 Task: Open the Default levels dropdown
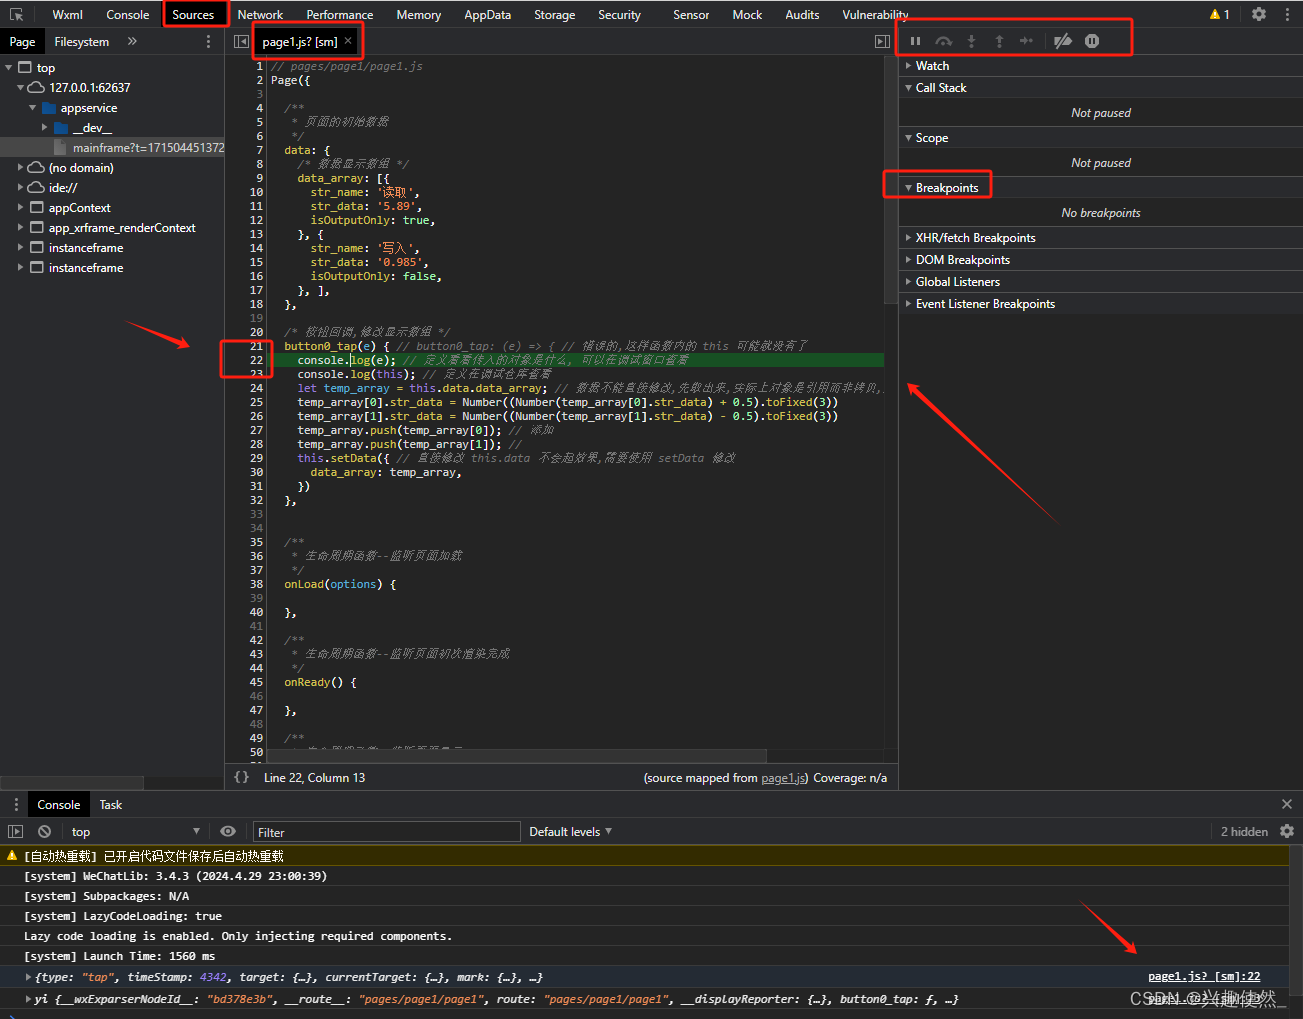[570, 831]
